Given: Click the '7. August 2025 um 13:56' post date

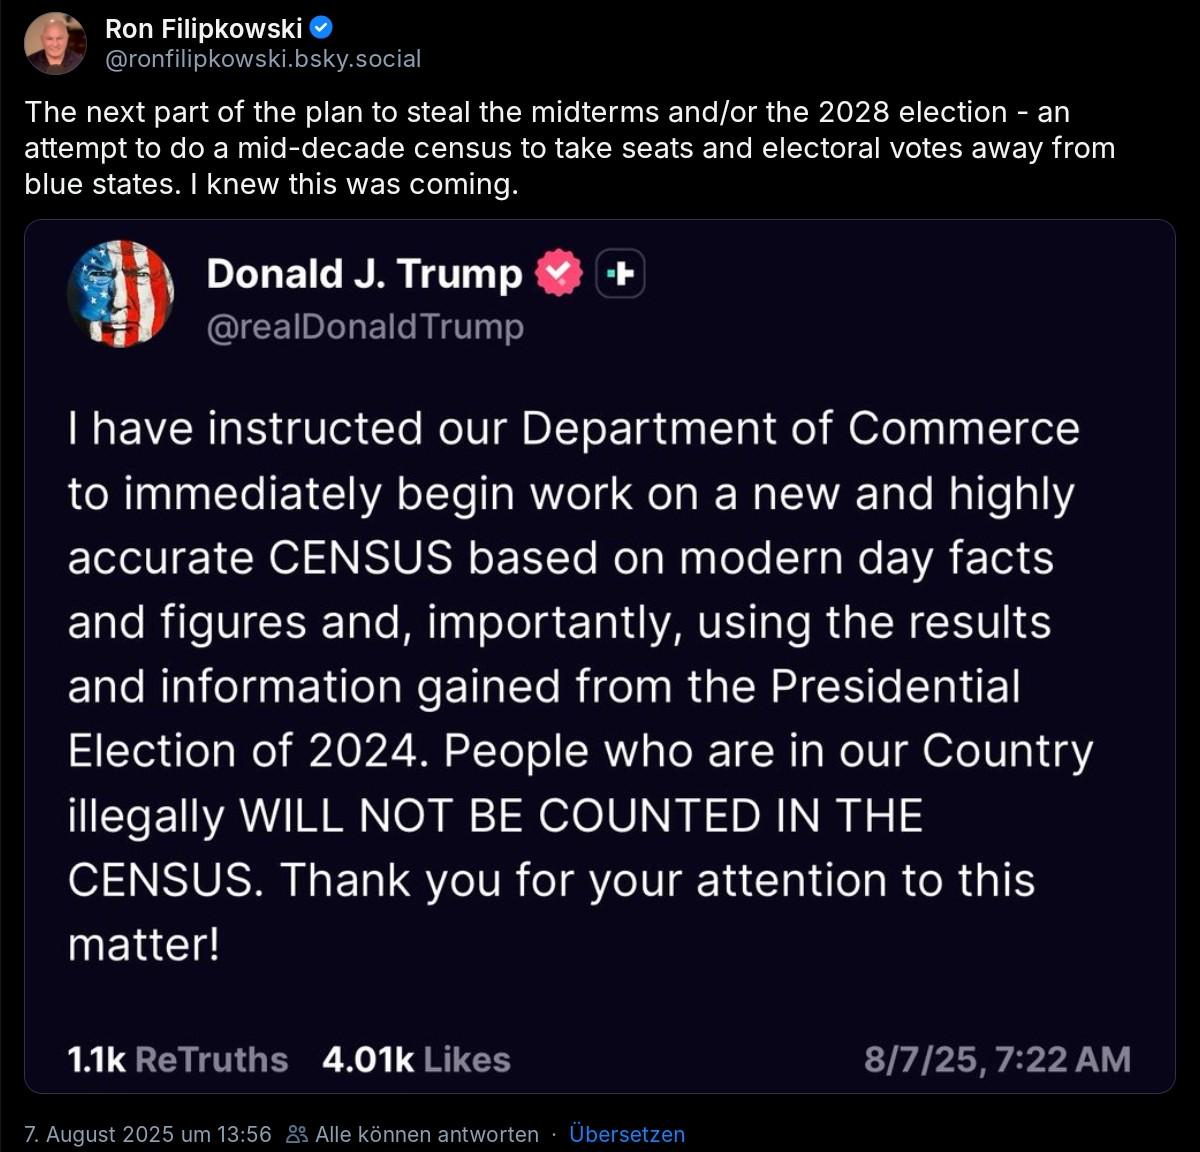Looking at the screenshot, I should coord(148,1134).
